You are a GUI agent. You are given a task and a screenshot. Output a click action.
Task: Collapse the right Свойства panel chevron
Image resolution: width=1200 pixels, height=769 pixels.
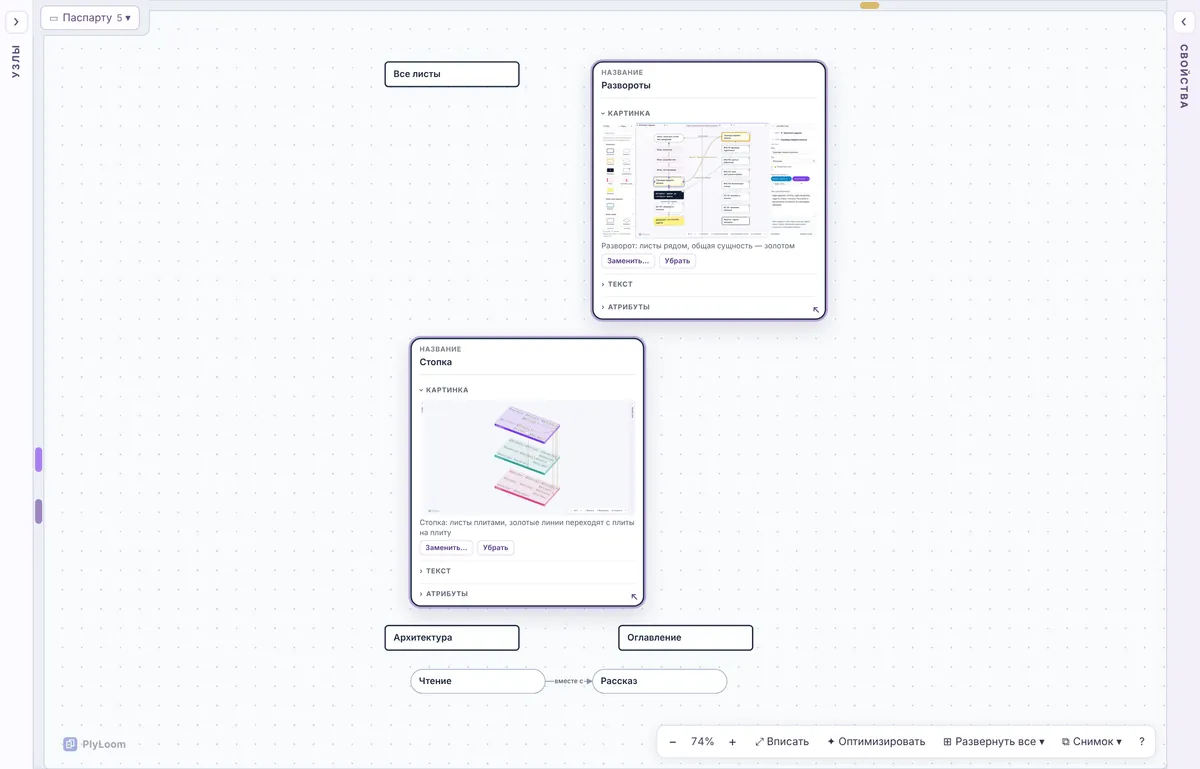[x=1184, y=22]
